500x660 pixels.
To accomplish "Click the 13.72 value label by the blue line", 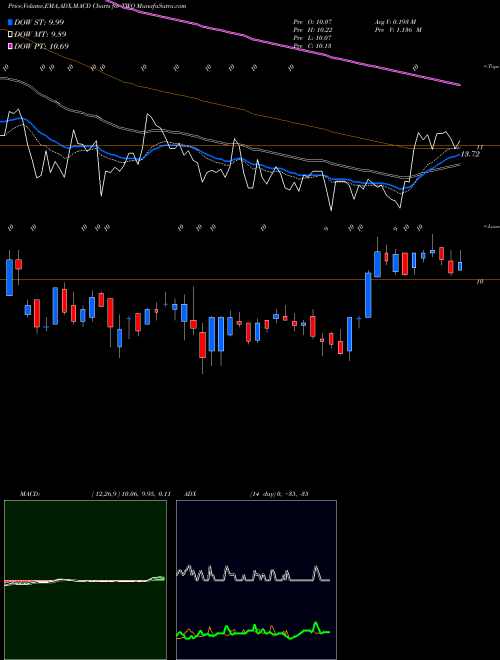I will coord(470,154).
